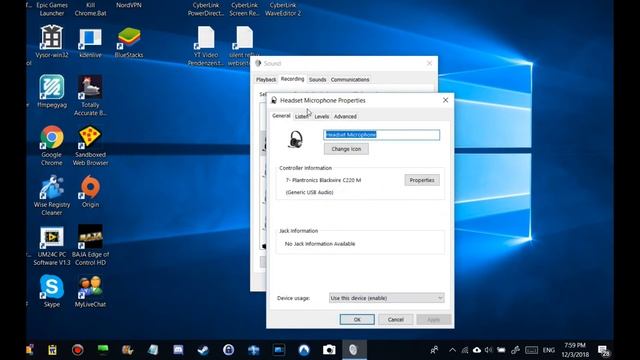Open the volume tray icon
Image resolution: width=640 pixels, height=360 pixels.
coord(488,350)
